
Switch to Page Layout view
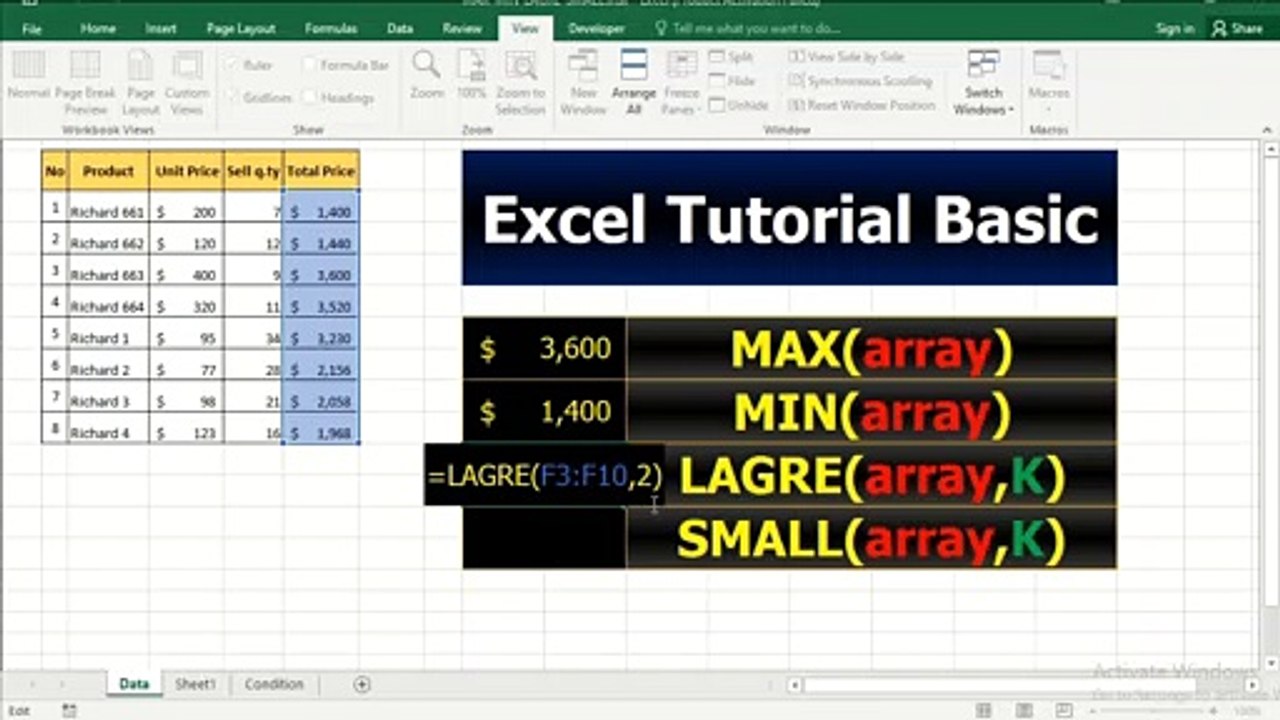tap(141, 82)
